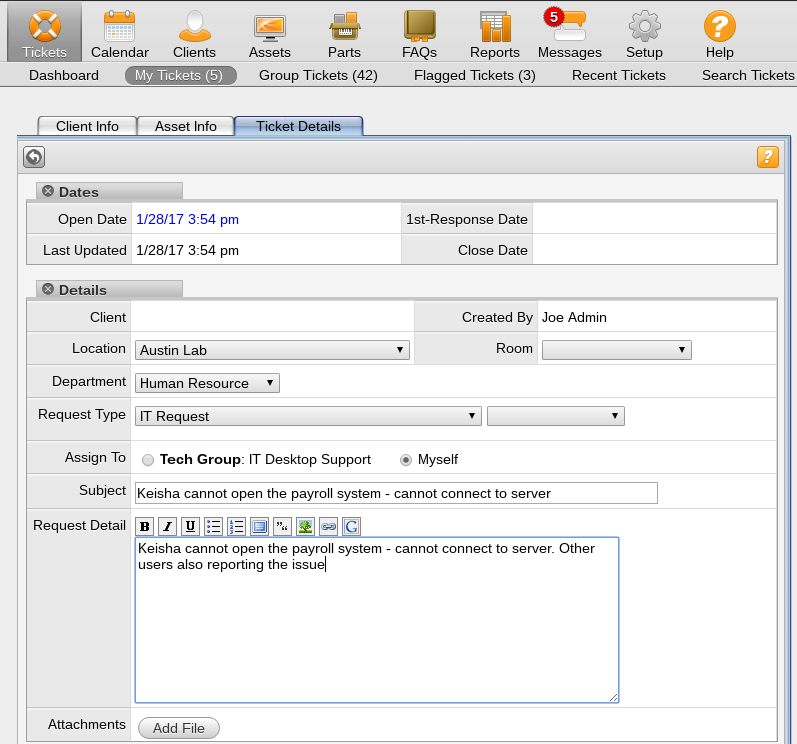Click the 1st-Response Date label
Image resolution: width=797 pixels, height=744 pixels.
point(467,220)
